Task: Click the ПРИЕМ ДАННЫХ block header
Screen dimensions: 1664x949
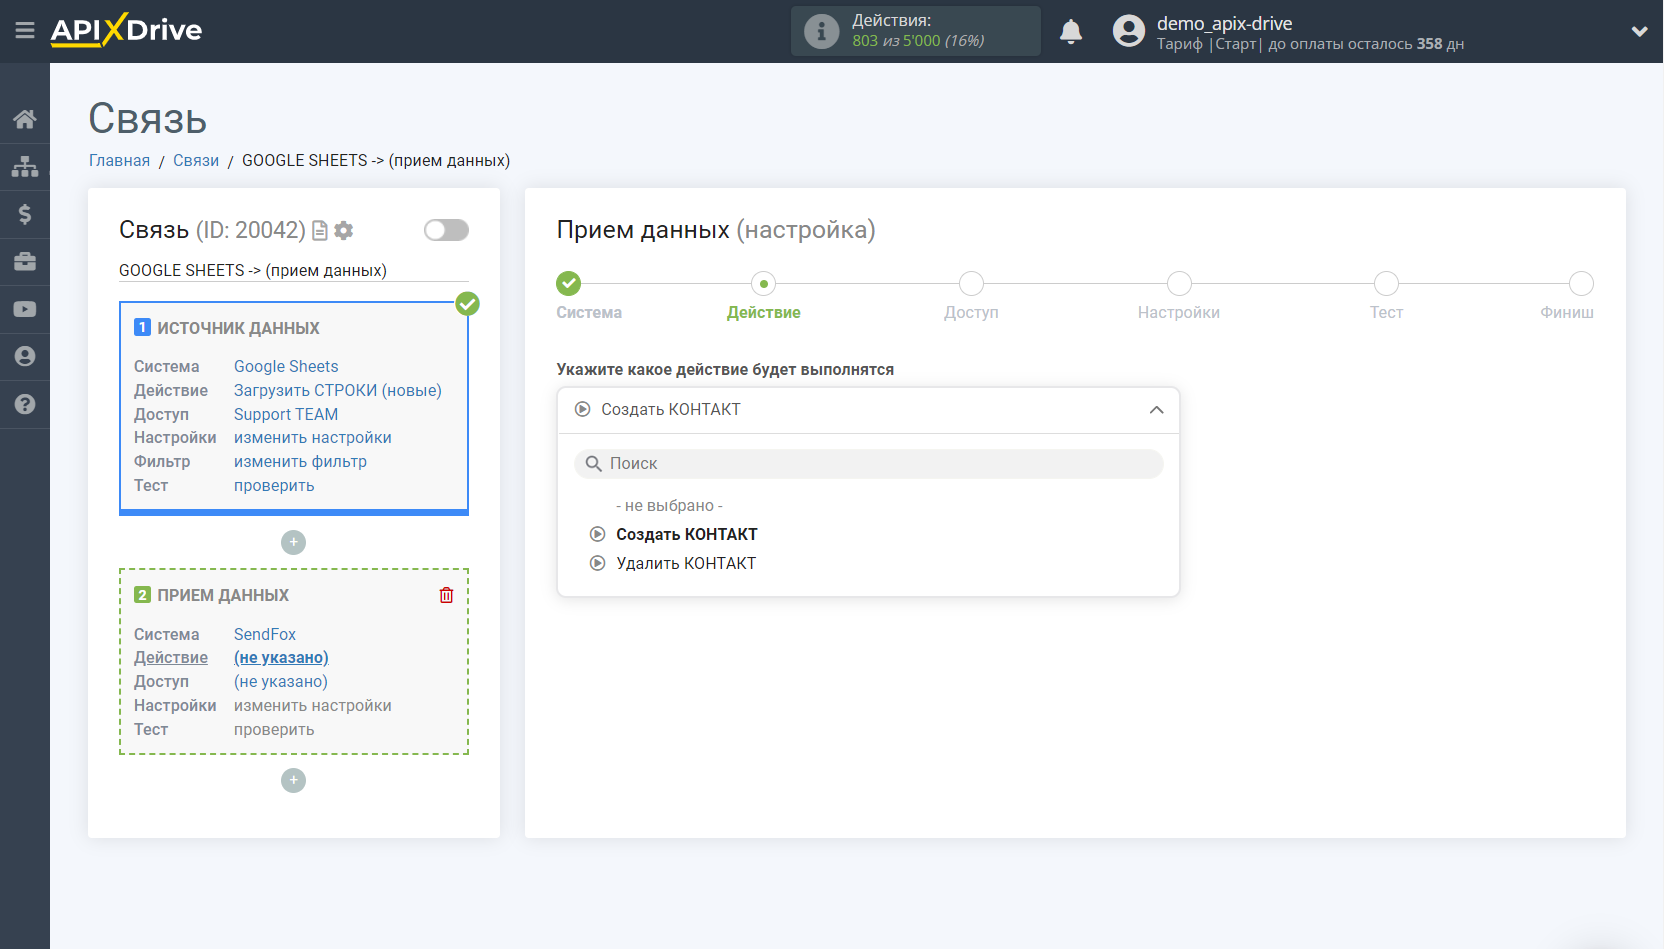Action: pyautogui.click(x=222, y=595)
